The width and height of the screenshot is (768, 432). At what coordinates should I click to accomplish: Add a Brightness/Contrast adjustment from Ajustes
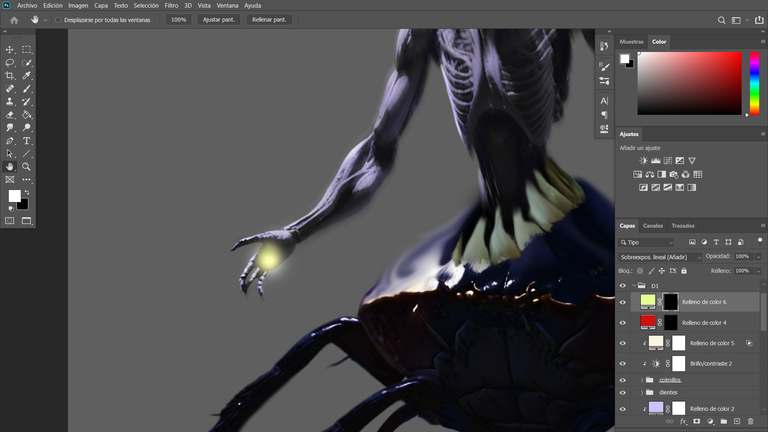pyautogui.click(x=644, y=161)
